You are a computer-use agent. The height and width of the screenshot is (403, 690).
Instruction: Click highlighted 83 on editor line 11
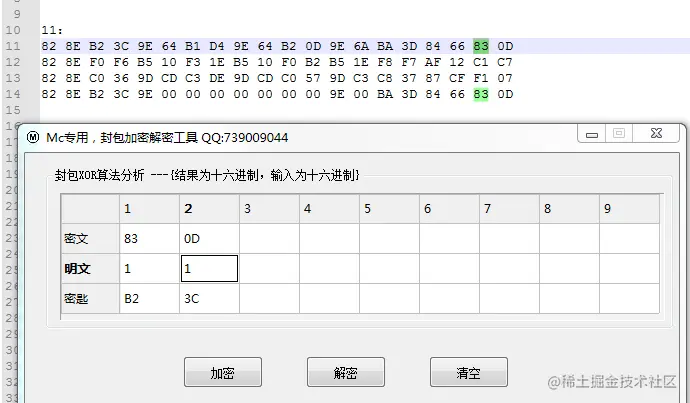(x=481, y=46)
